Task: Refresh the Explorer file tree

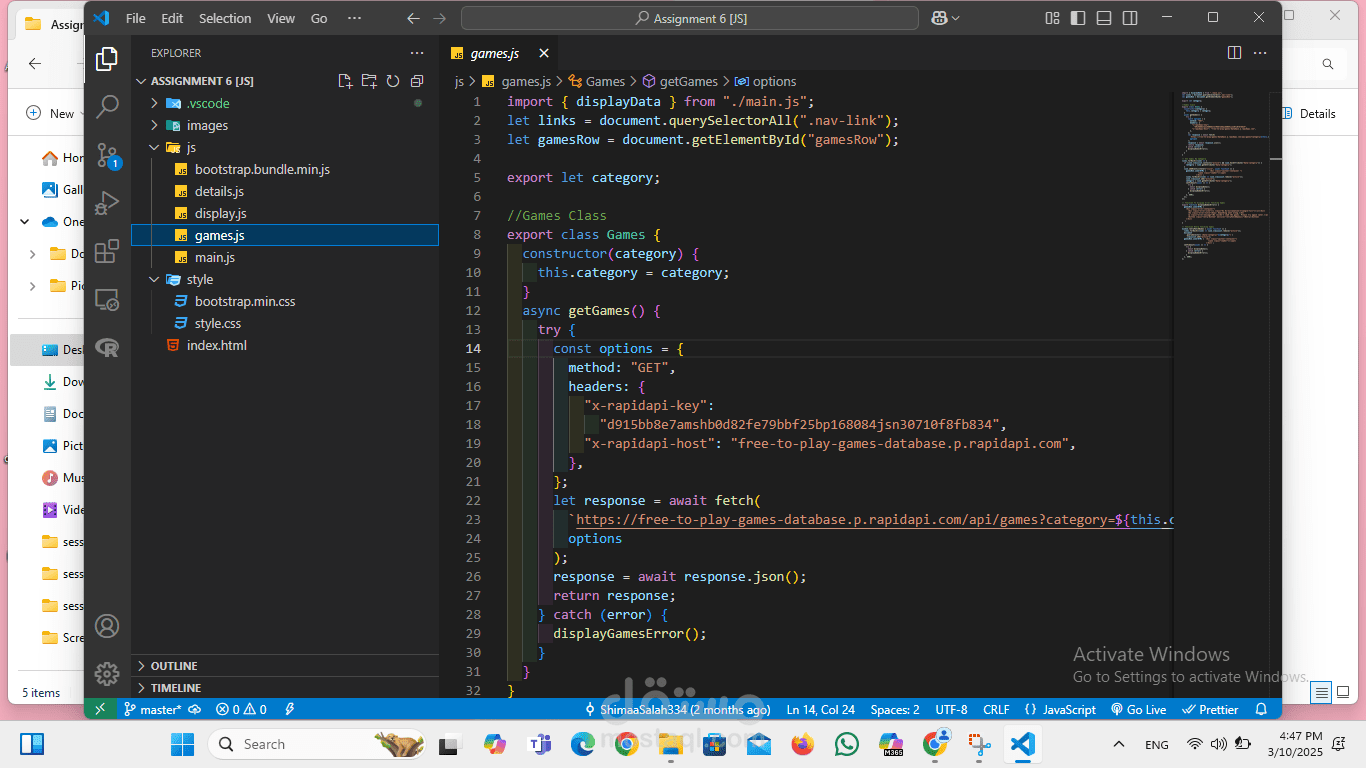Action: [x=393, y=81]
